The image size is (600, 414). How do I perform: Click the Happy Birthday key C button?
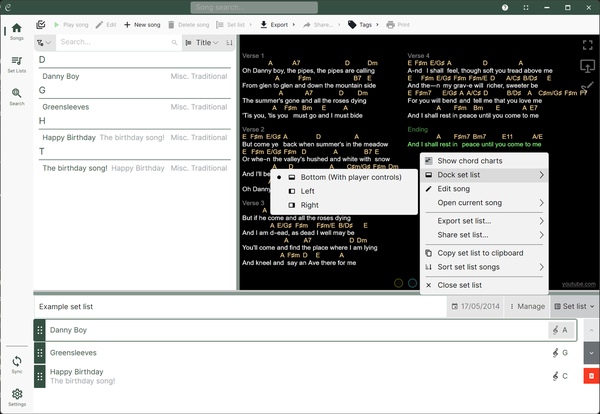click(x=560, y=376)
